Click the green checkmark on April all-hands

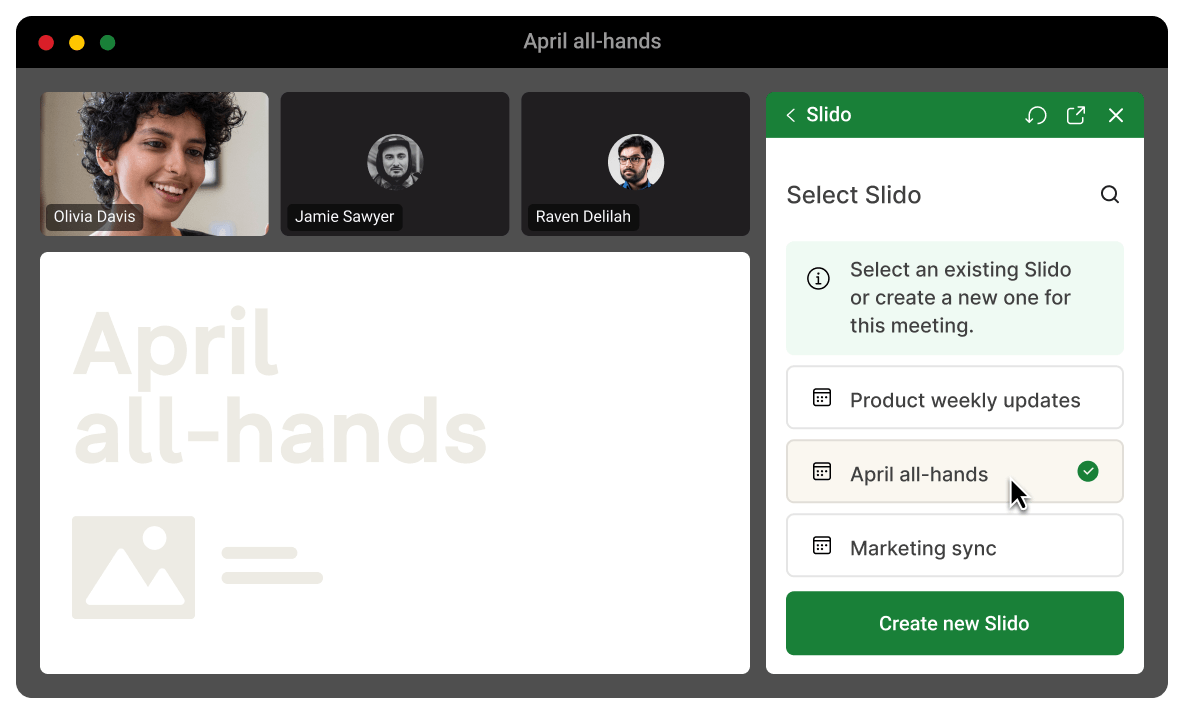[1087, 471]
